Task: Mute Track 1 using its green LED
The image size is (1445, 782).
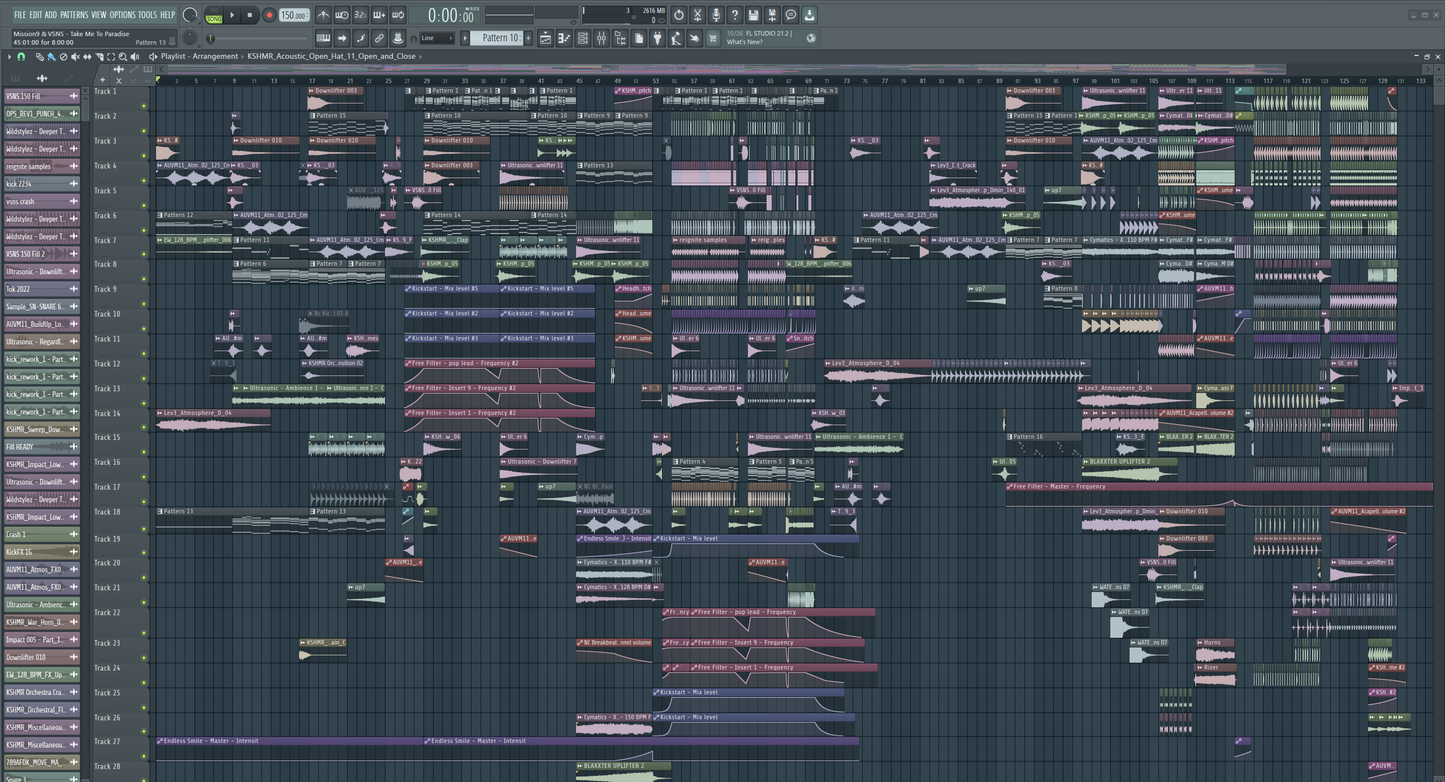Action: (x=144, y=106)
